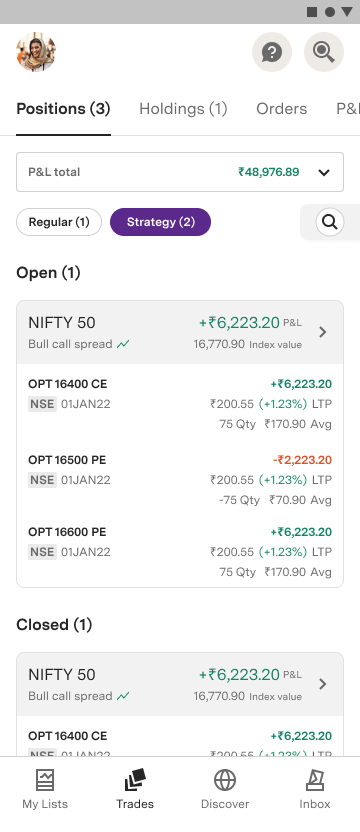
Task: Open the OPT 16500 PE position row
Action: (x=180, y=480)
